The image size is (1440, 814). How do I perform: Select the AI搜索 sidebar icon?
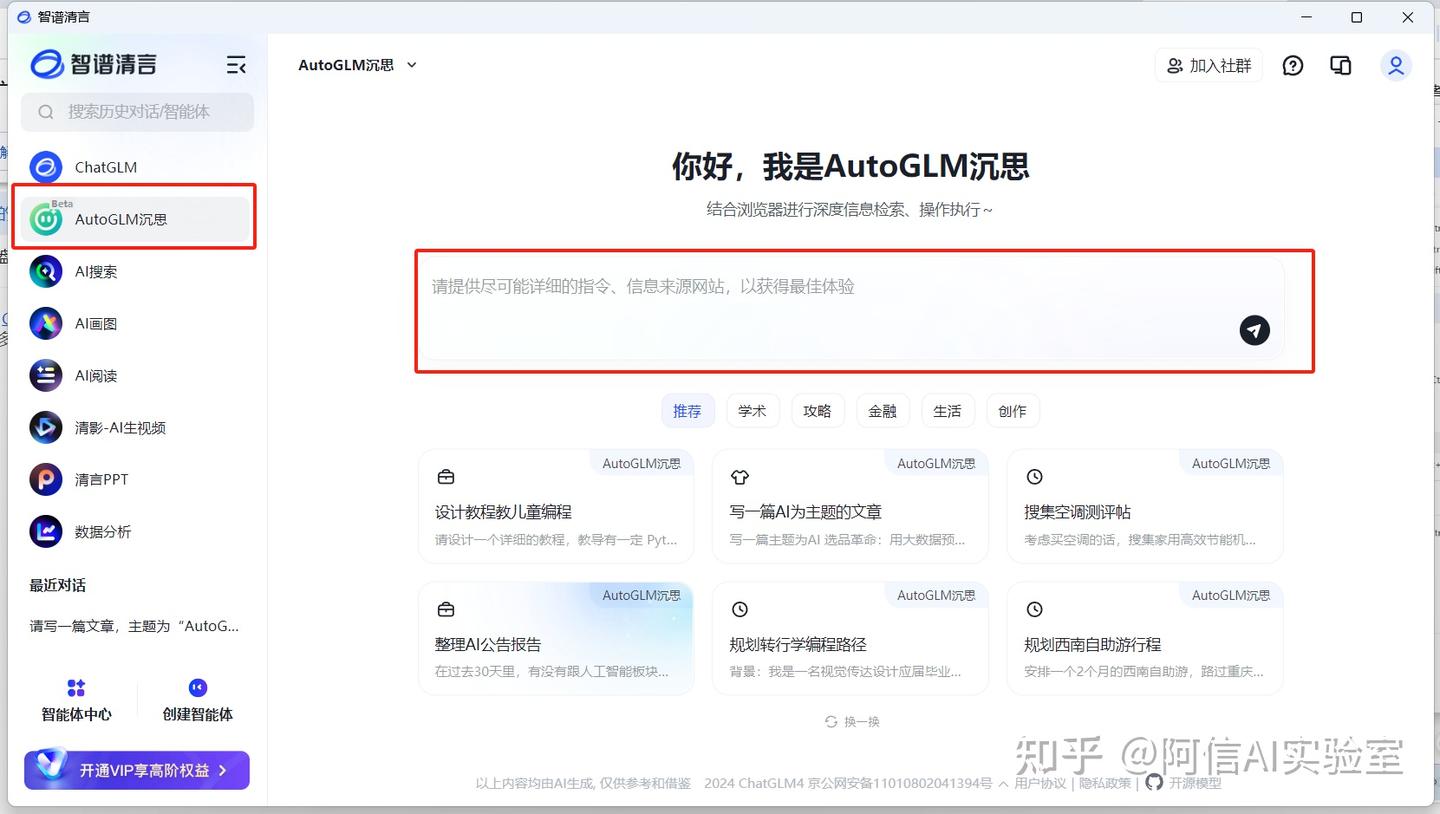[x=45, y=271]
